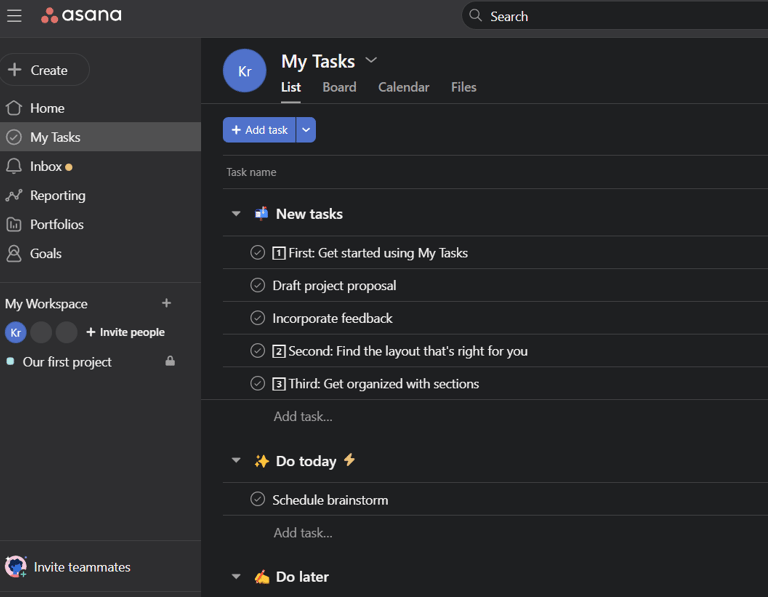This screenshot has width=768, height=597.
Task: Open Reporting in the sidebar
Action: coord(100,195)
